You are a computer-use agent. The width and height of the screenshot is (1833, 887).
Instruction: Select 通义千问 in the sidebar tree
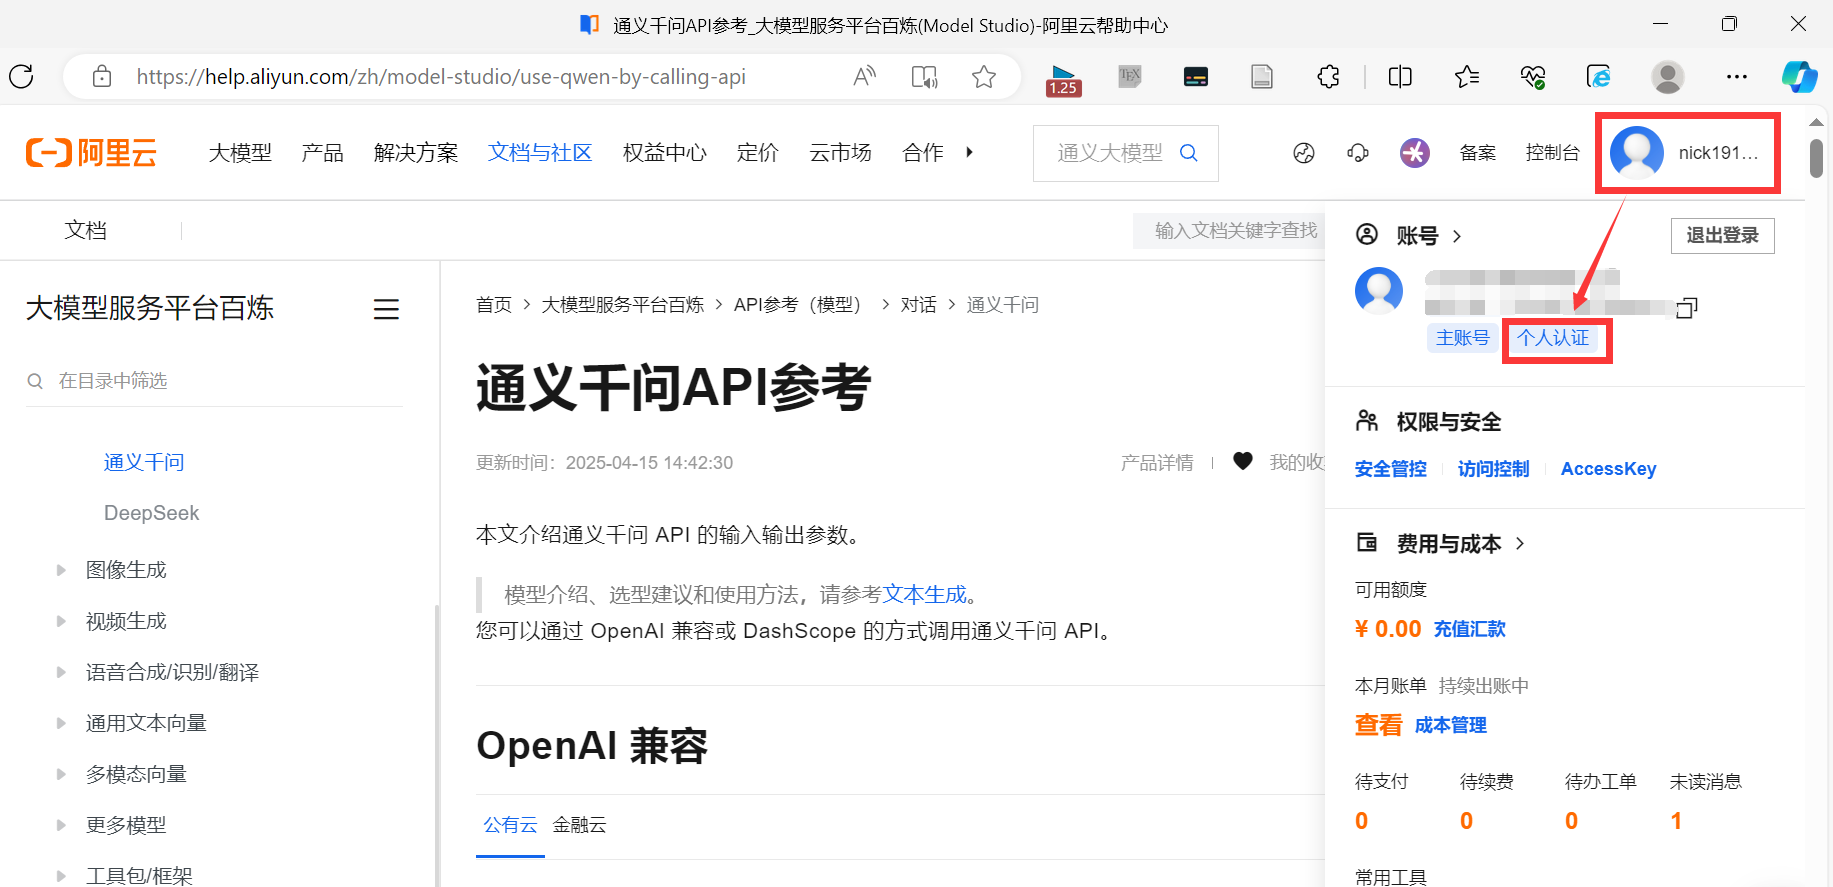[x=144, y=462]
